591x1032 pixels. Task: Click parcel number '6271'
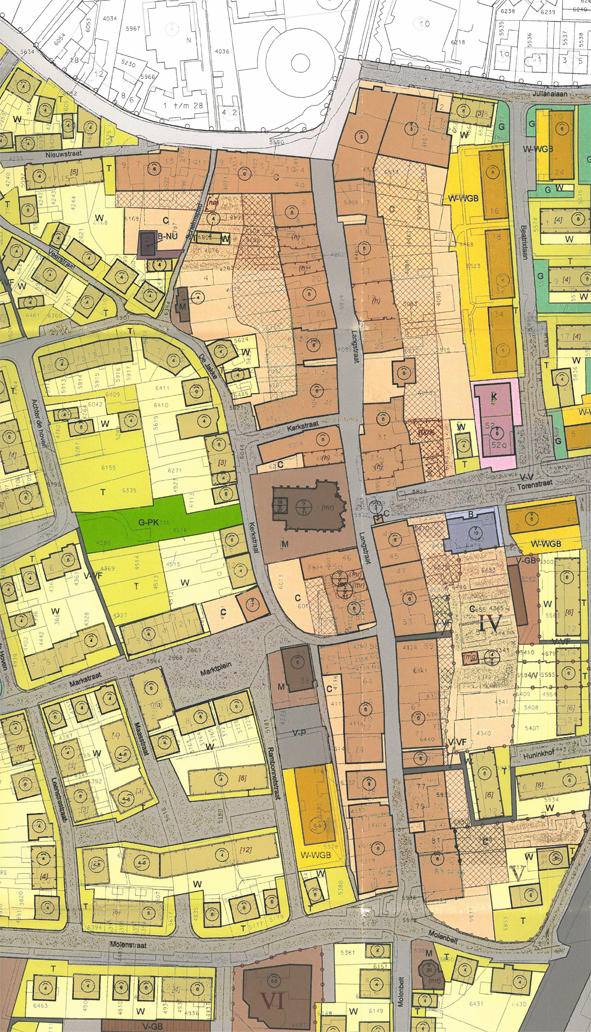pos(174,471)
